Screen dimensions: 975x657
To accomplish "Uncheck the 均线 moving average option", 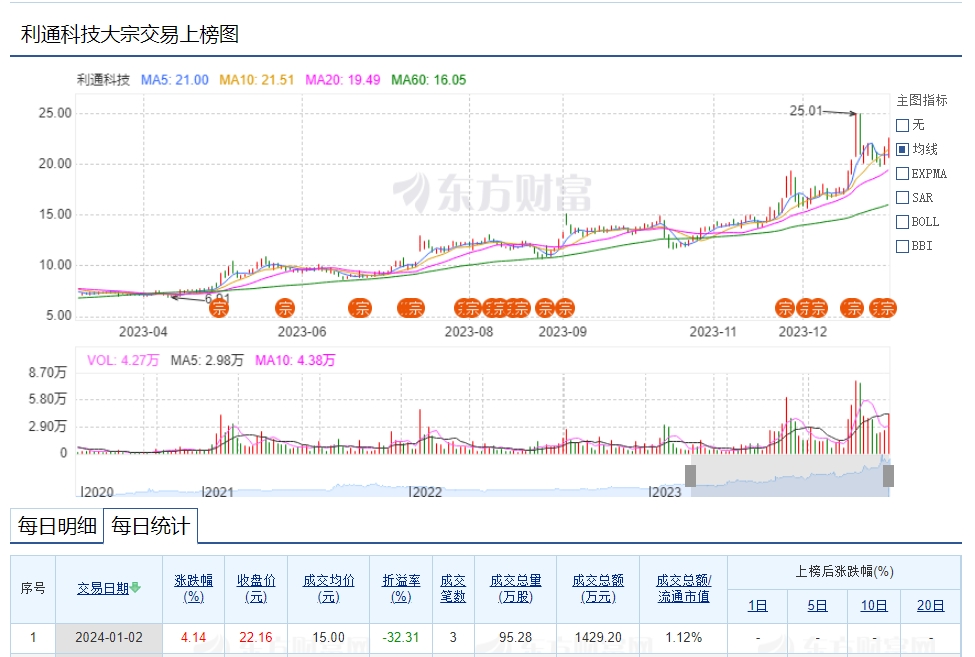I will (902, 150).
